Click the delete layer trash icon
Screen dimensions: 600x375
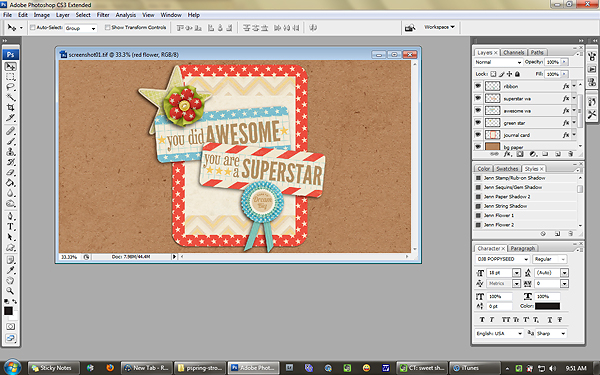click(571, 154)
